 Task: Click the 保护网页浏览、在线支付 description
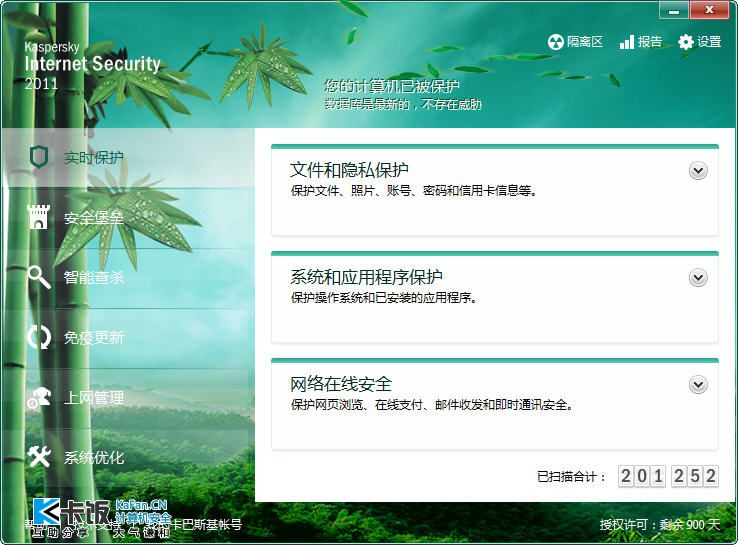(x=432, y=405)
